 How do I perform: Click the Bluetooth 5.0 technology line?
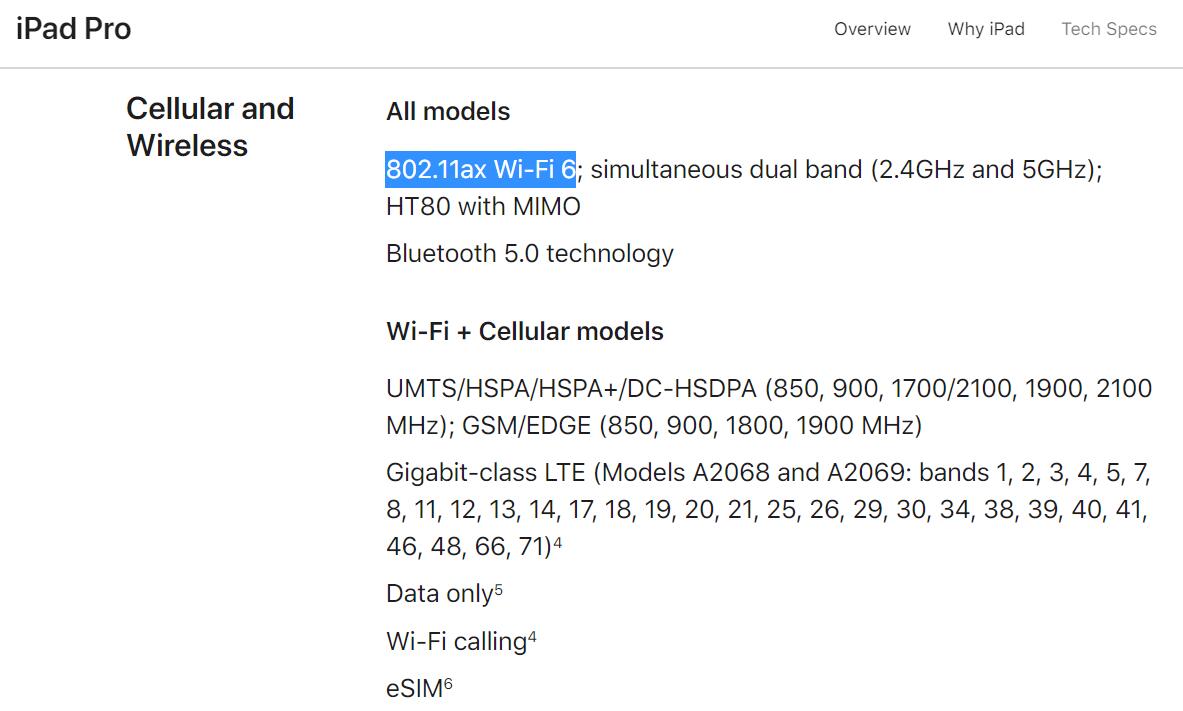point(529,253)
